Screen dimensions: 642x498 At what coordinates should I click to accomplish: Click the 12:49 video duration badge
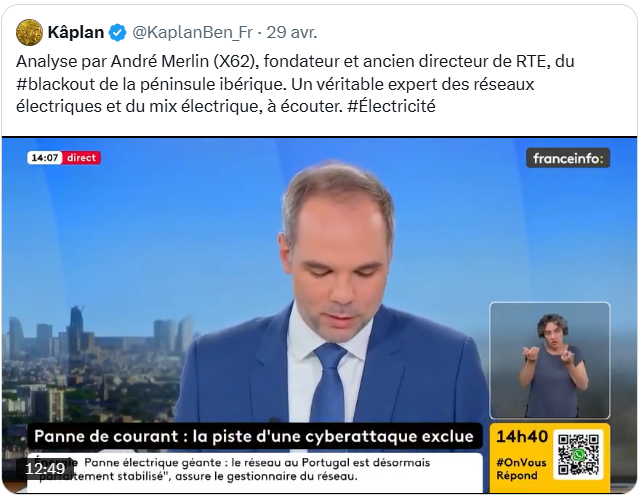pos(45,469)
